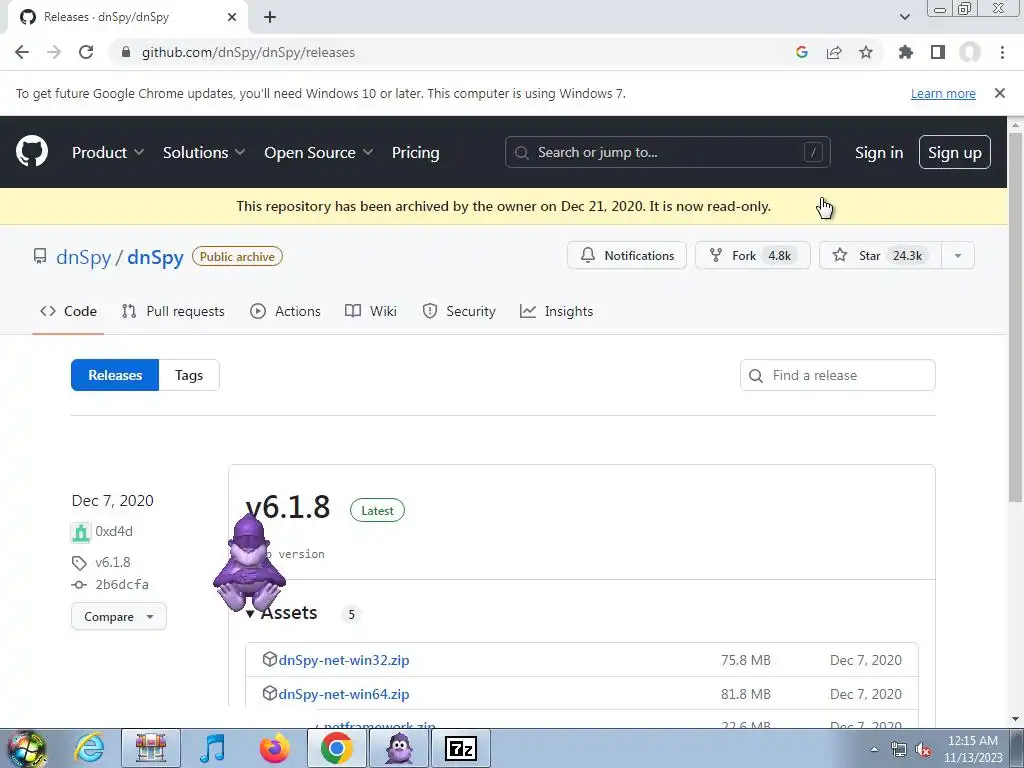This screenshot has height=768, width=1024.
Task: Open 7-Zip from the taskbar
Action: pos(461,748)
